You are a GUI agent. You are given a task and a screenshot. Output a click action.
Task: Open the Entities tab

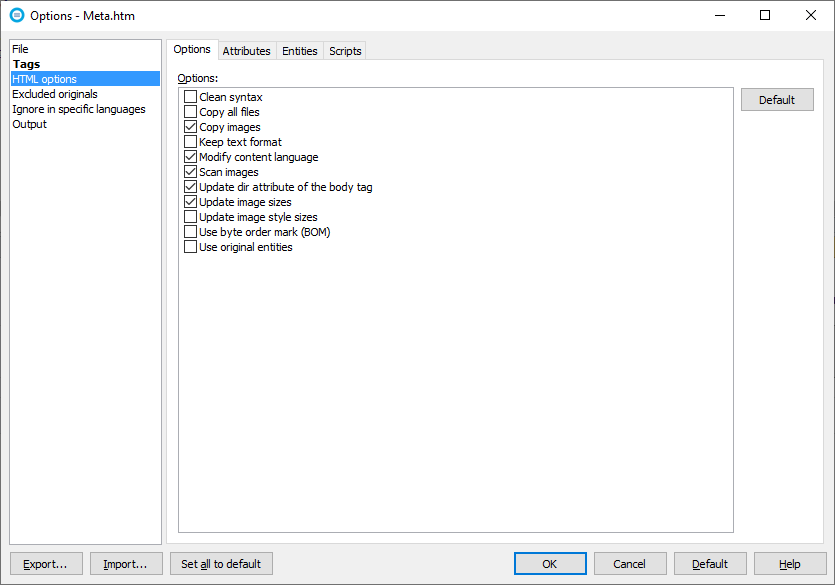pyautogui.click(x=300, y=51)
